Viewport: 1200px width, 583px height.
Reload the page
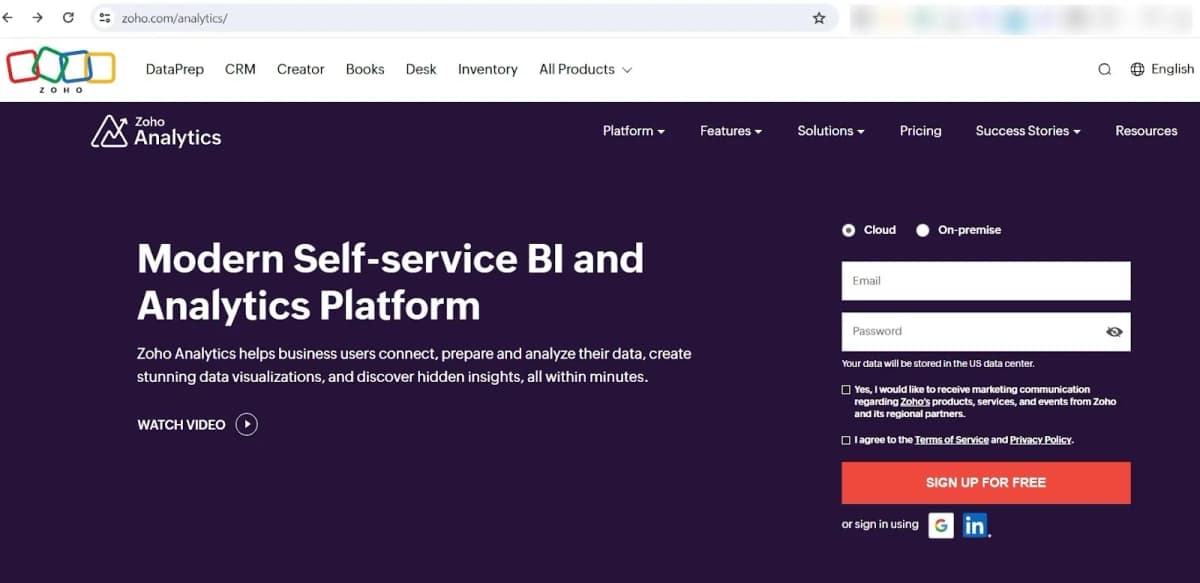point(68,18)
